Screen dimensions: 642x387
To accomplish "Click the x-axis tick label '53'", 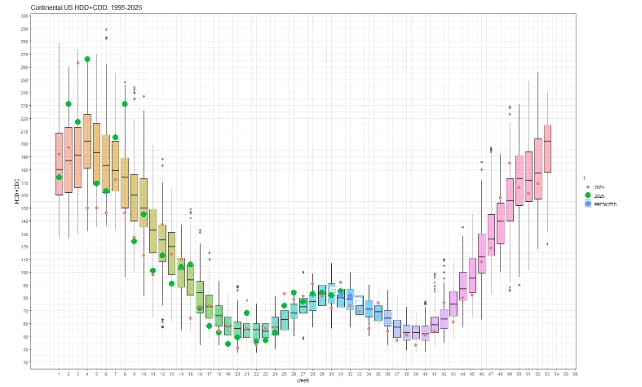I will (x=547, y=374).
